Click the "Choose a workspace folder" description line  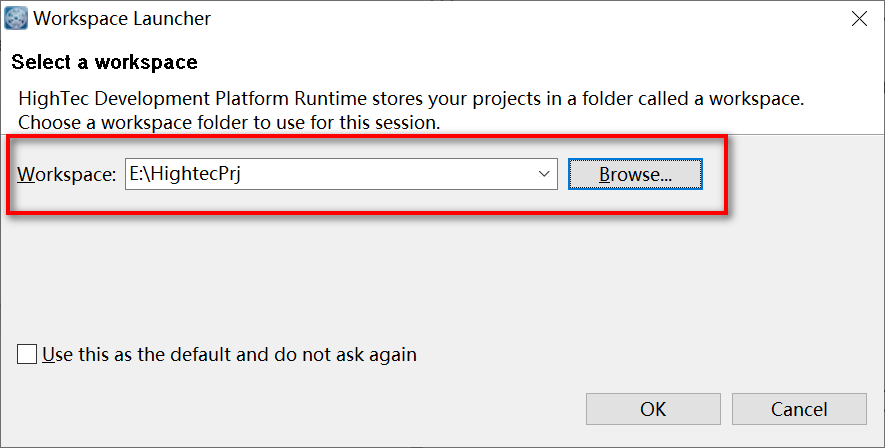[x=229, y=122]
